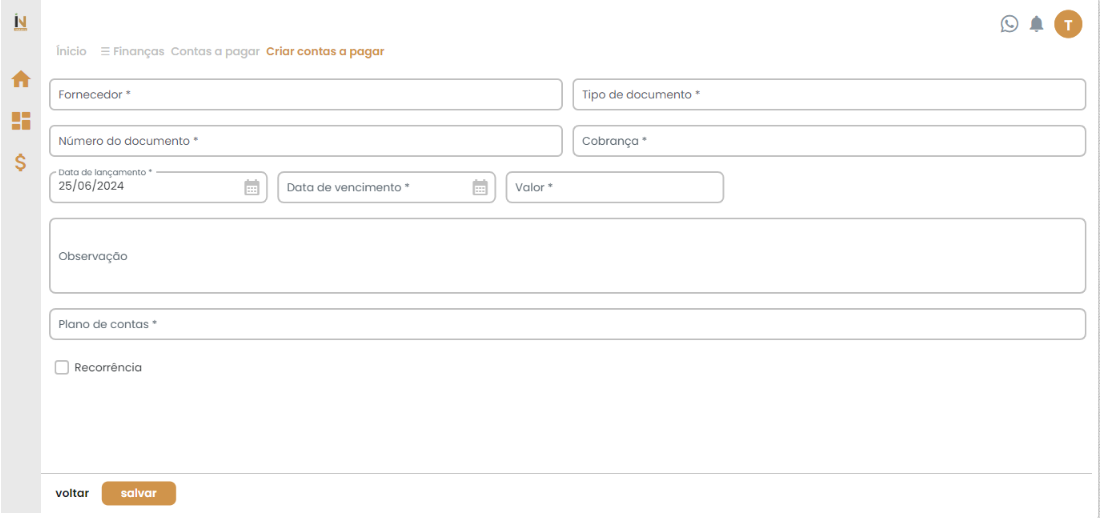The image size is (1100, 518).
Task: Open the Home icon in sidebar
Action: coord(20,79)
